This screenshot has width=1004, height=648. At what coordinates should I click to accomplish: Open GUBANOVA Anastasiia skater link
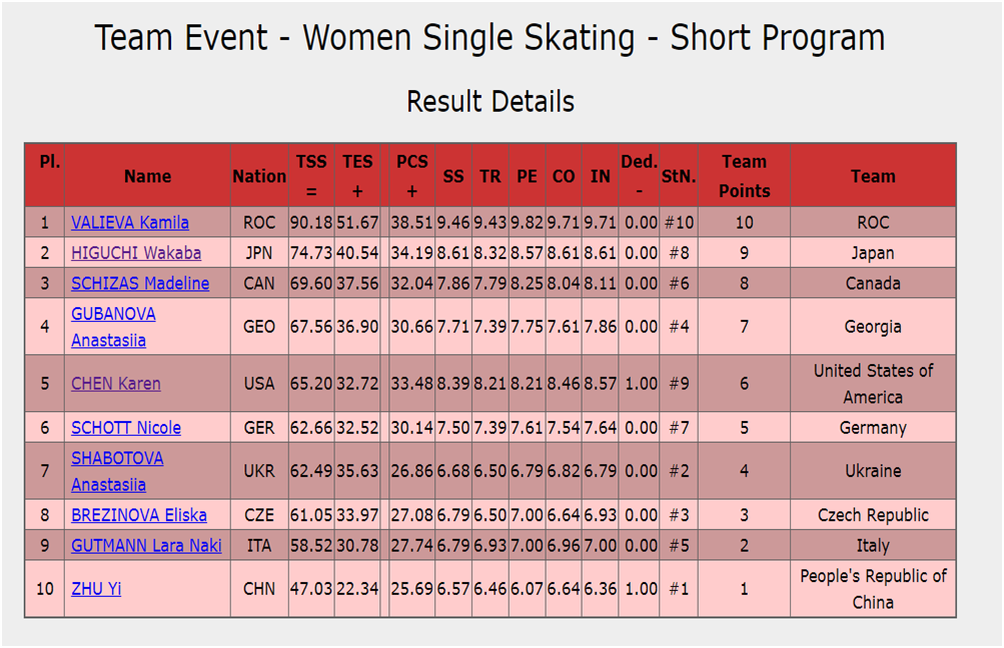click(x=113, y=327)
